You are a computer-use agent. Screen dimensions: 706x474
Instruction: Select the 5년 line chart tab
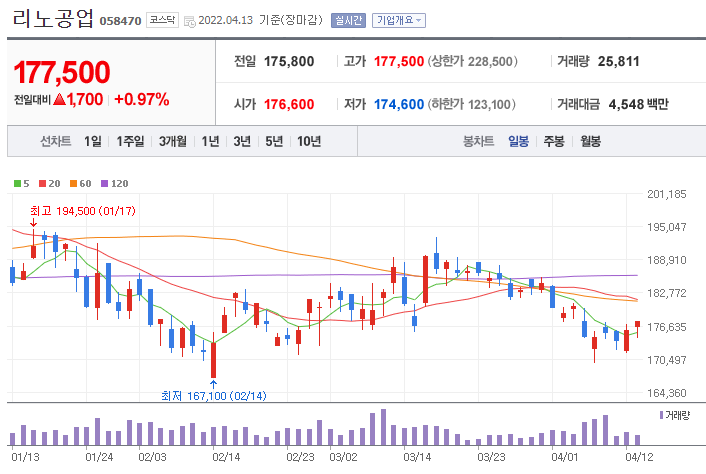274,141
